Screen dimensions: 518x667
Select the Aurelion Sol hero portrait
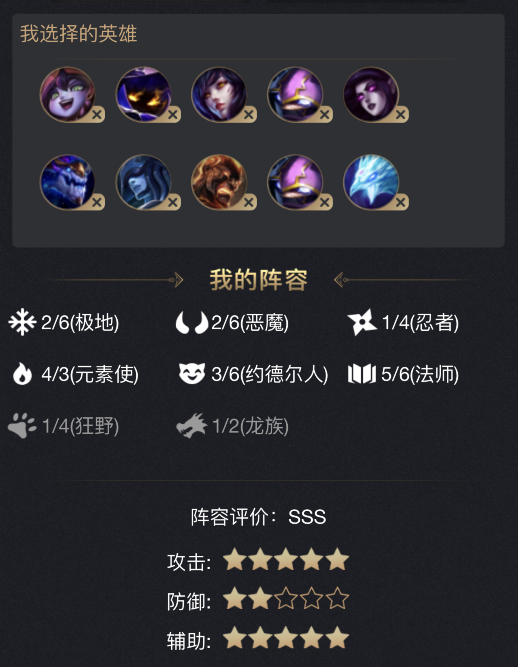click(67, 182)
